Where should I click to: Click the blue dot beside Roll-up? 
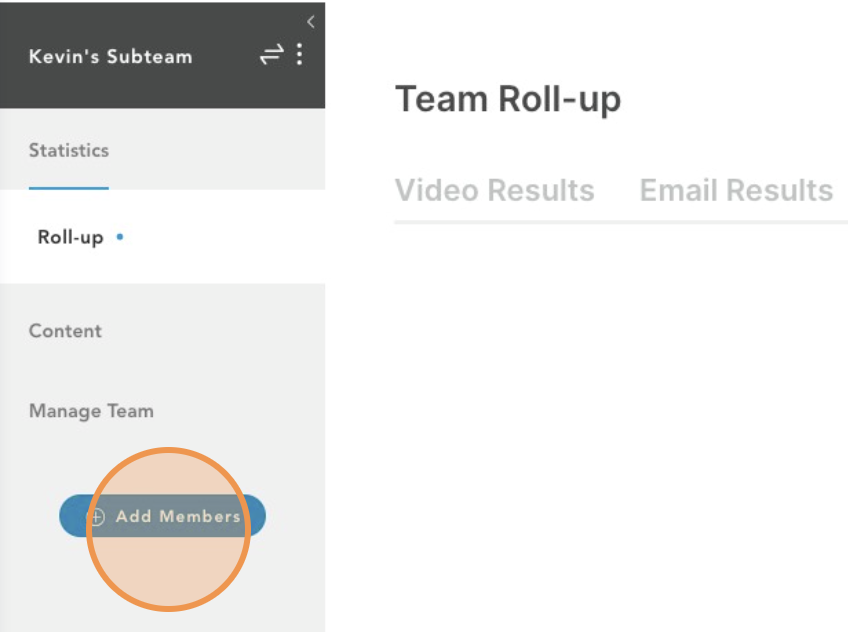click(120, 237)
